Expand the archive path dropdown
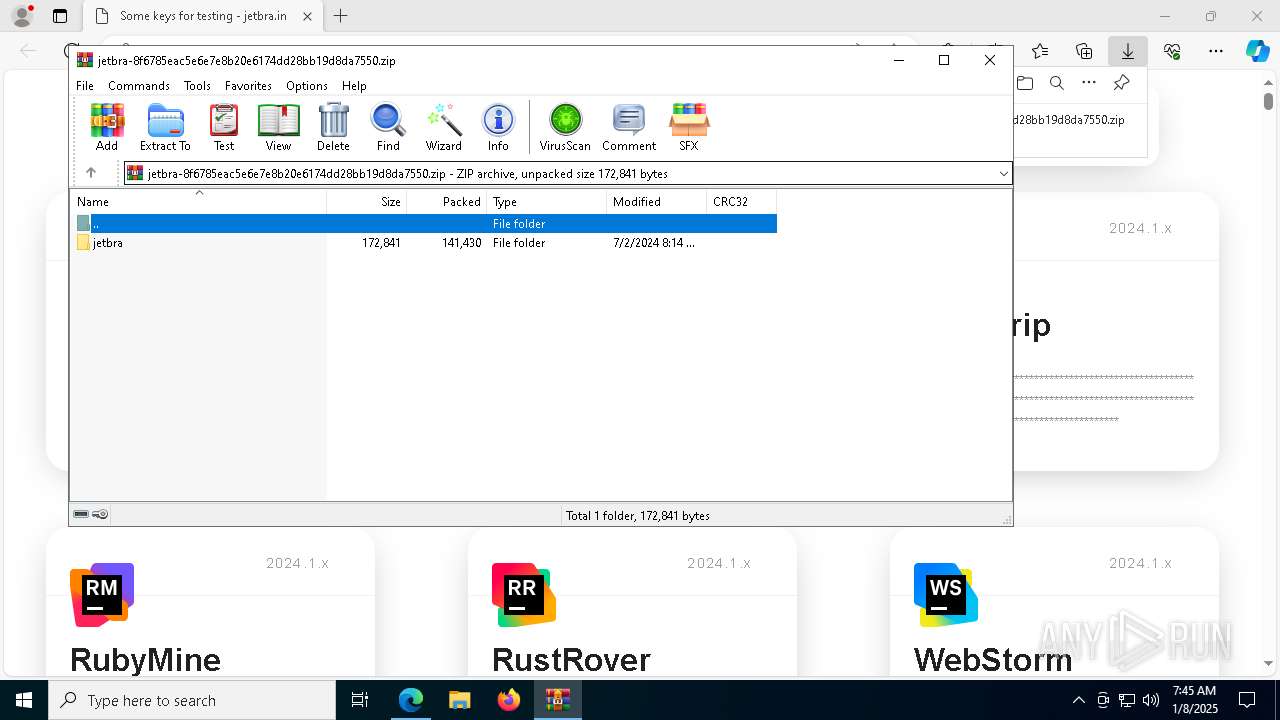 point(1003,174)
